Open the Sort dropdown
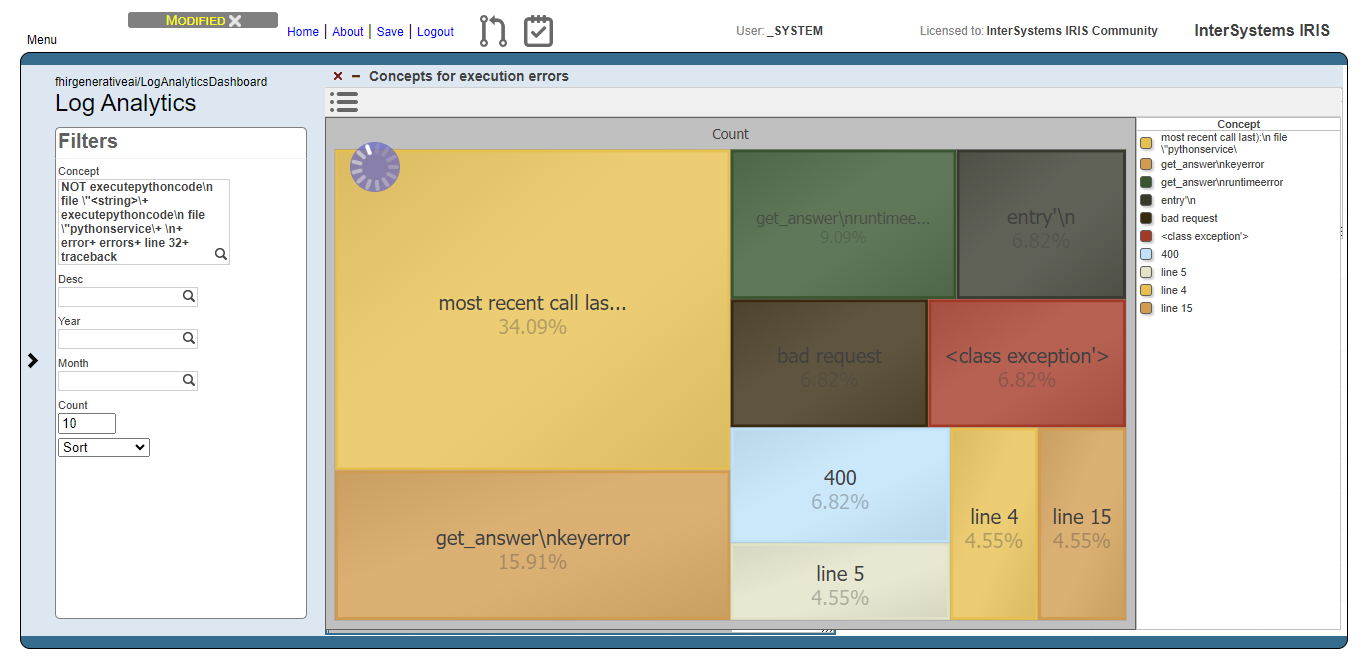The width and height of the screenshot is (1366, 657). pyautogui.click(x=104, y=448)
